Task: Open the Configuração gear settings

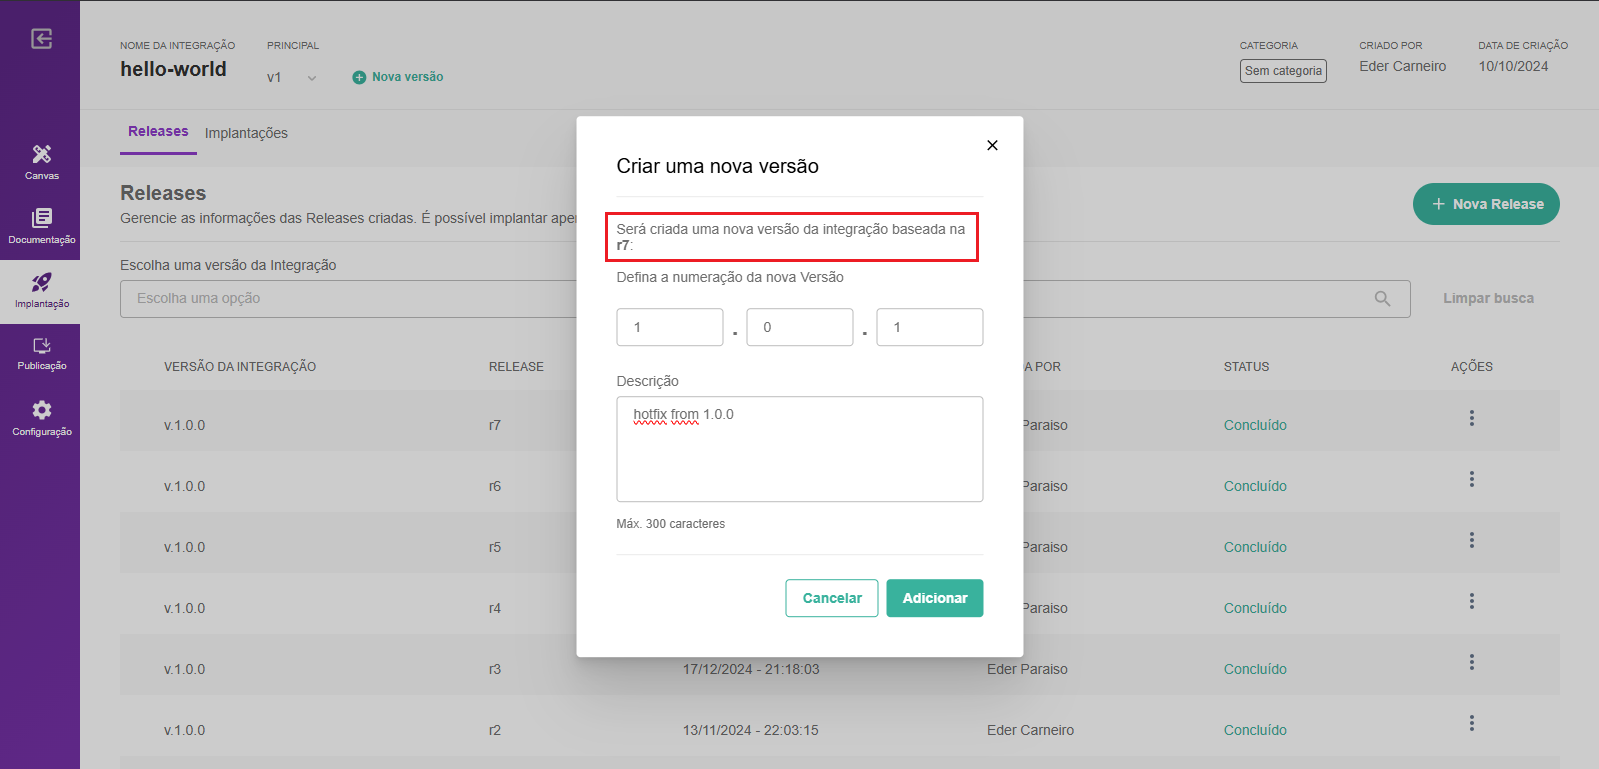Action: (41, 417)
